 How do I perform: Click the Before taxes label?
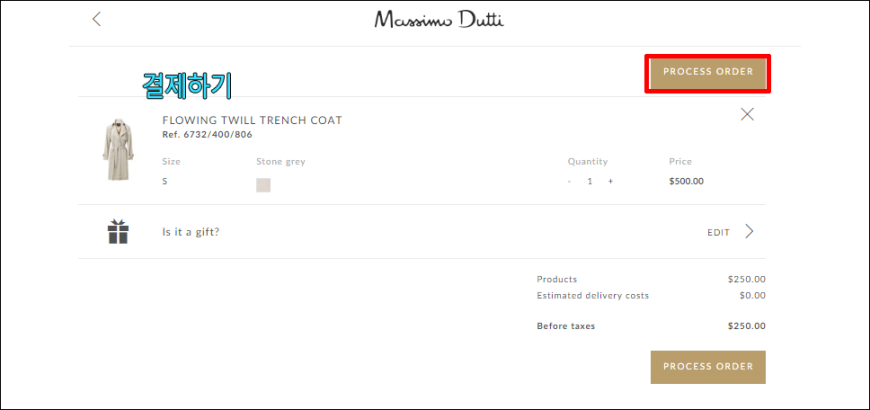565,326
